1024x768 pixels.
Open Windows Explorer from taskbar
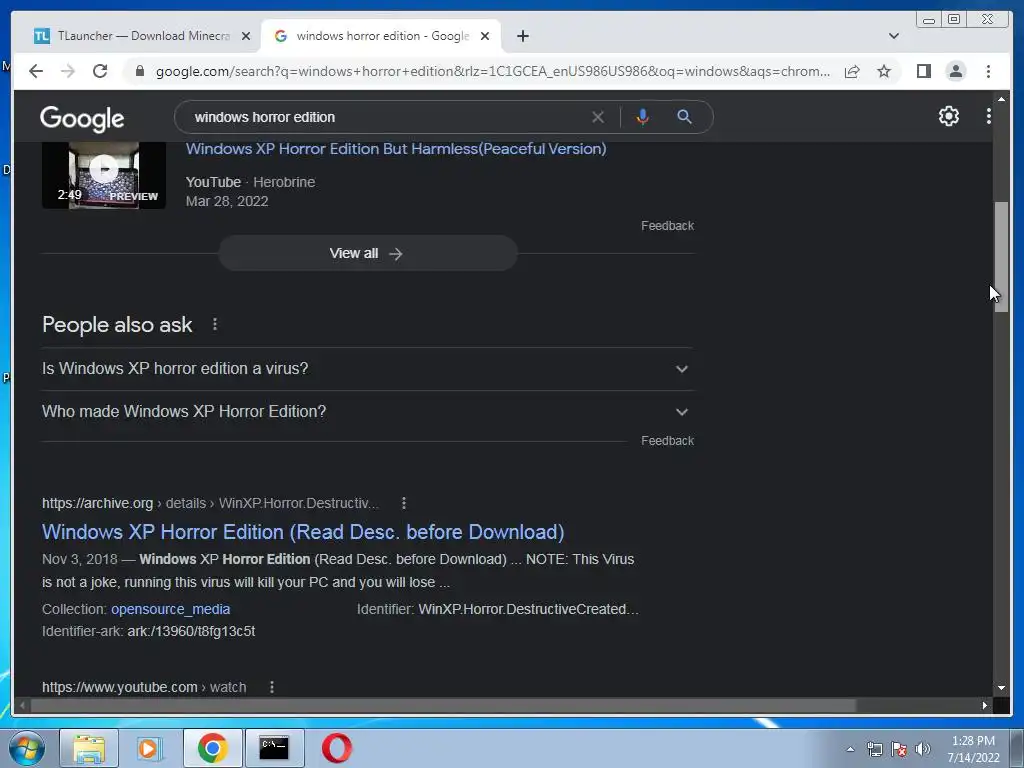coord(89,748)
